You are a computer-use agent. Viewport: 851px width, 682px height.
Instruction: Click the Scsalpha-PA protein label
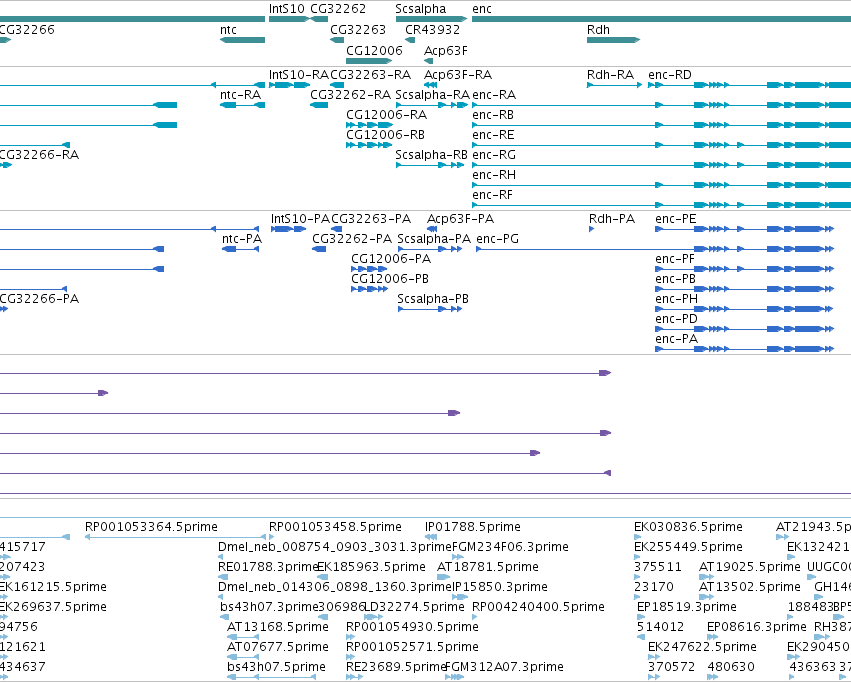(434, 239)
